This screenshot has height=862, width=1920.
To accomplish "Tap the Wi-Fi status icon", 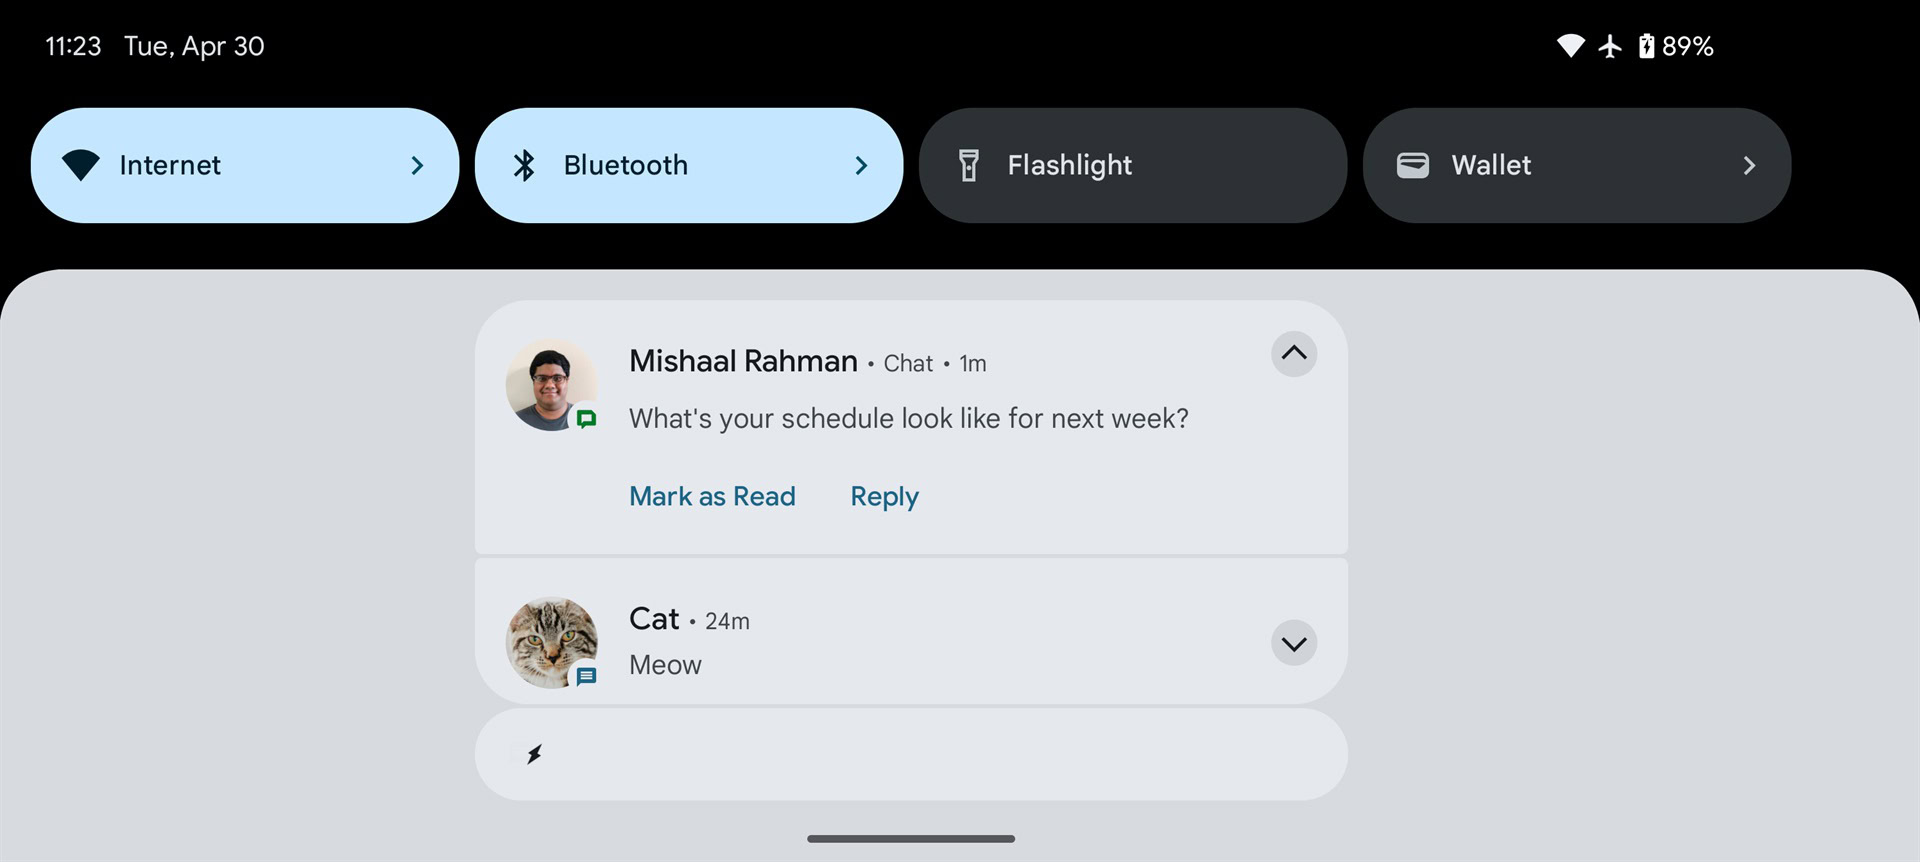I will 1570,46.
